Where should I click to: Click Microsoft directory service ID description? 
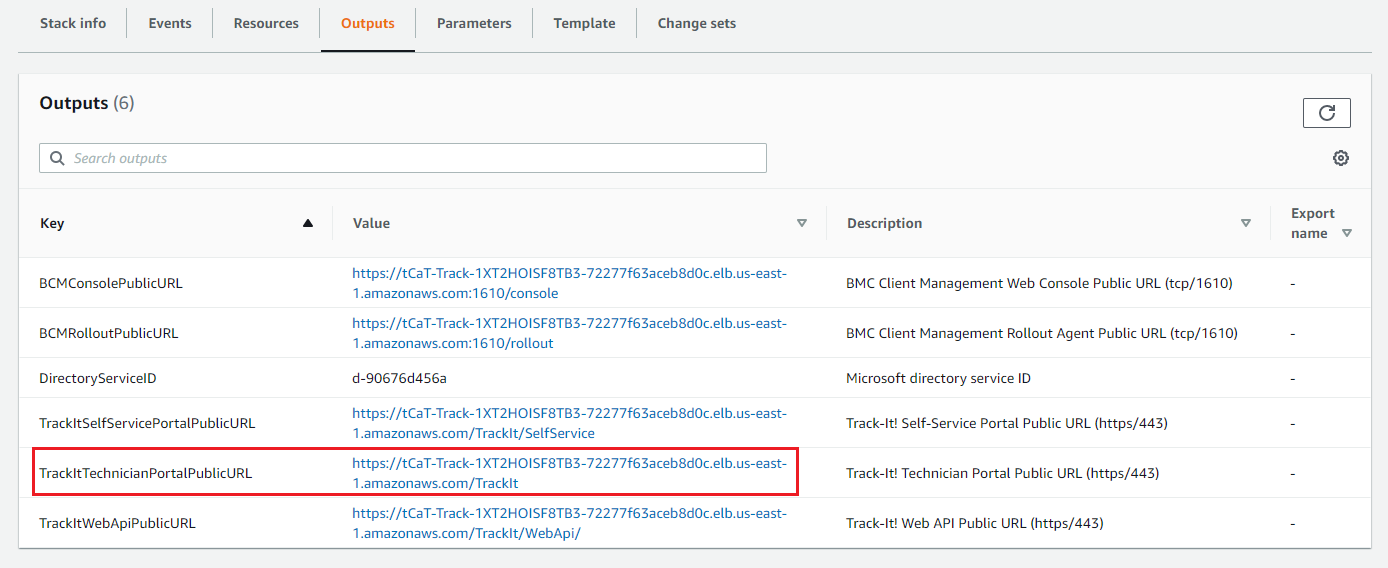click(938, 379)
